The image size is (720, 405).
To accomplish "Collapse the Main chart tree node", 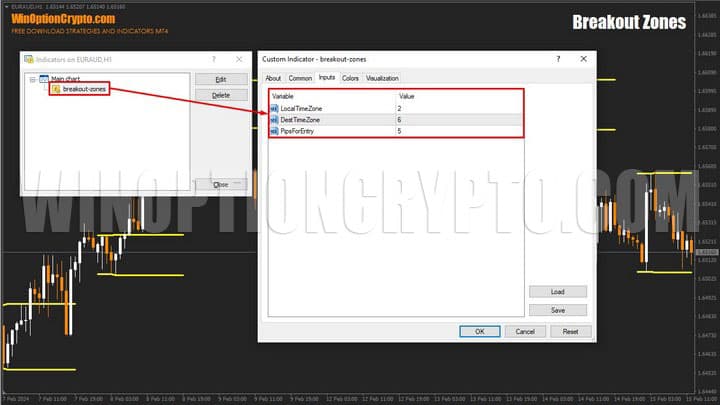I will [32, 79].
